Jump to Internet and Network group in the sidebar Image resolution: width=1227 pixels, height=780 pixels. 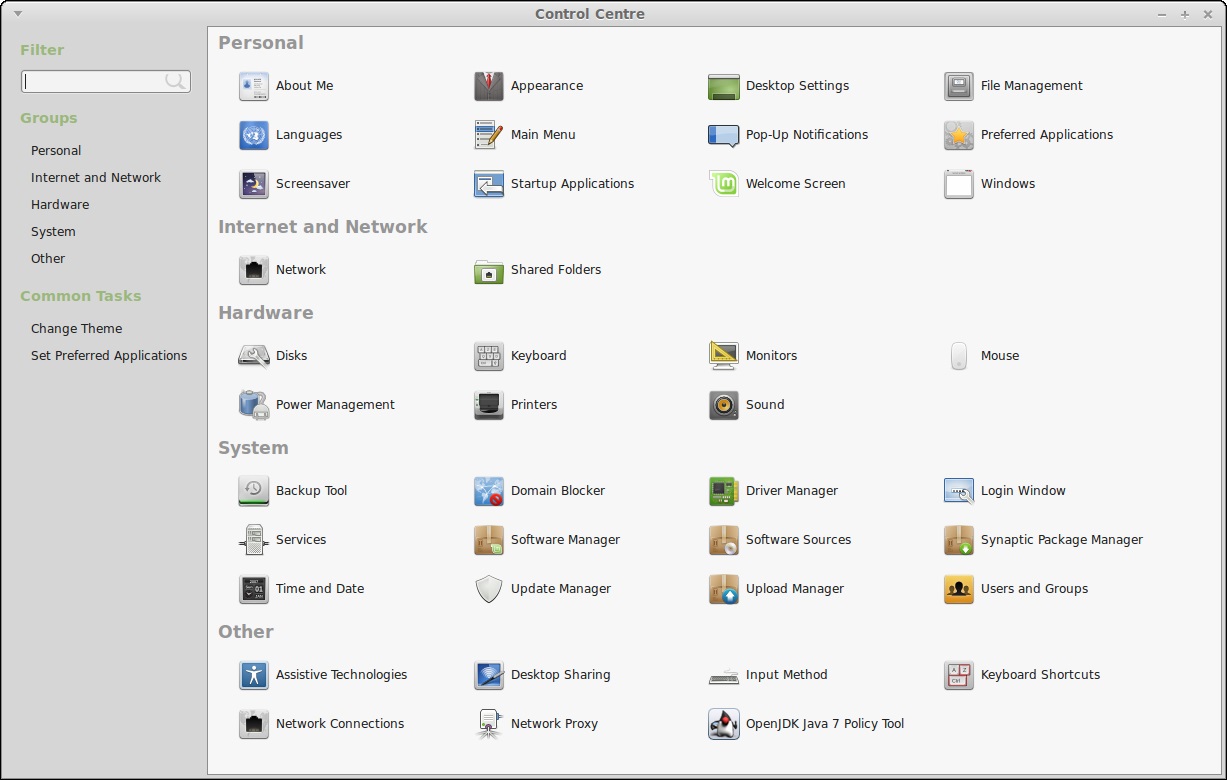96,178
